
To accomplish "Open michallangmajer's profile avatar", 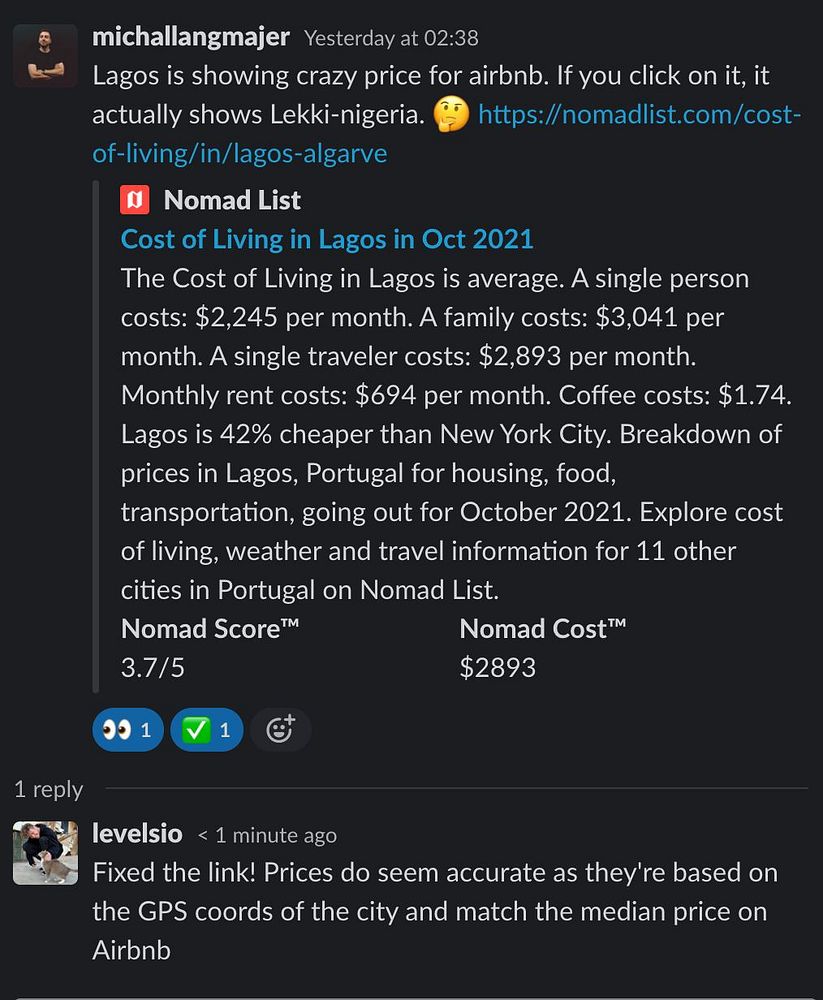I will tap(45, 55).
